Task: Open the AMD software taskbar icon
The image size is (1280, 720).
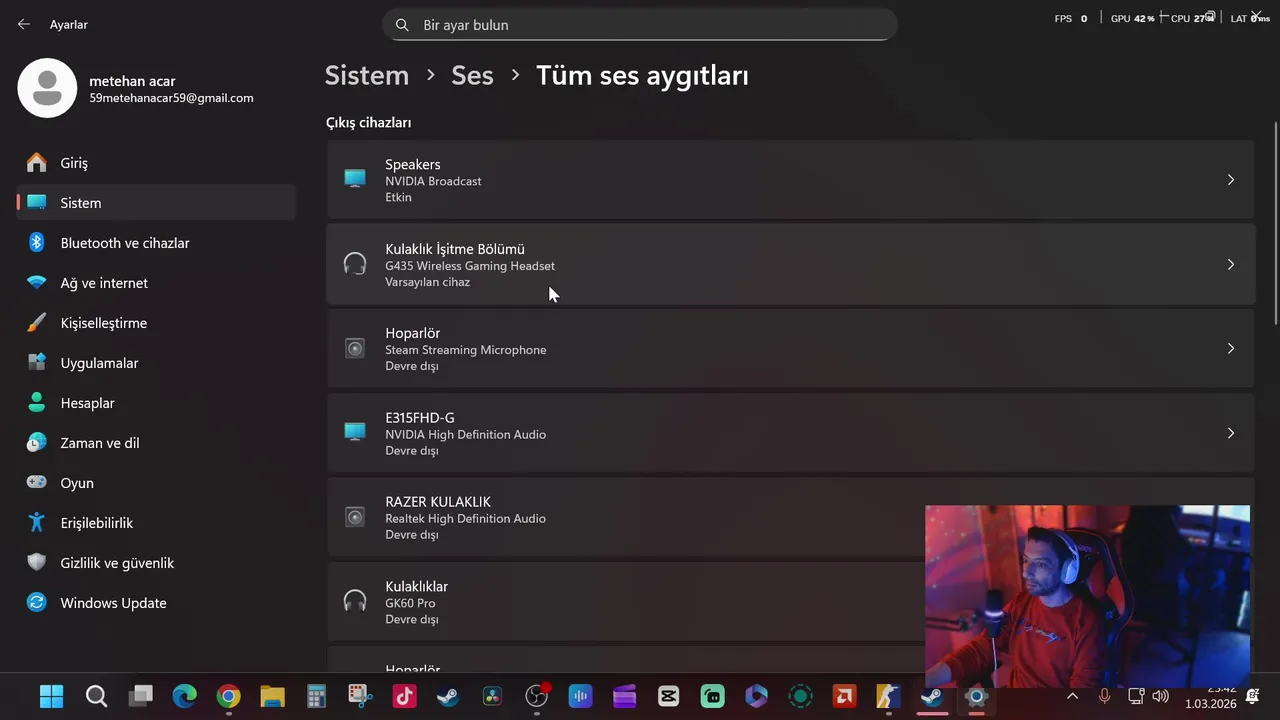Action: pos(845,696)
